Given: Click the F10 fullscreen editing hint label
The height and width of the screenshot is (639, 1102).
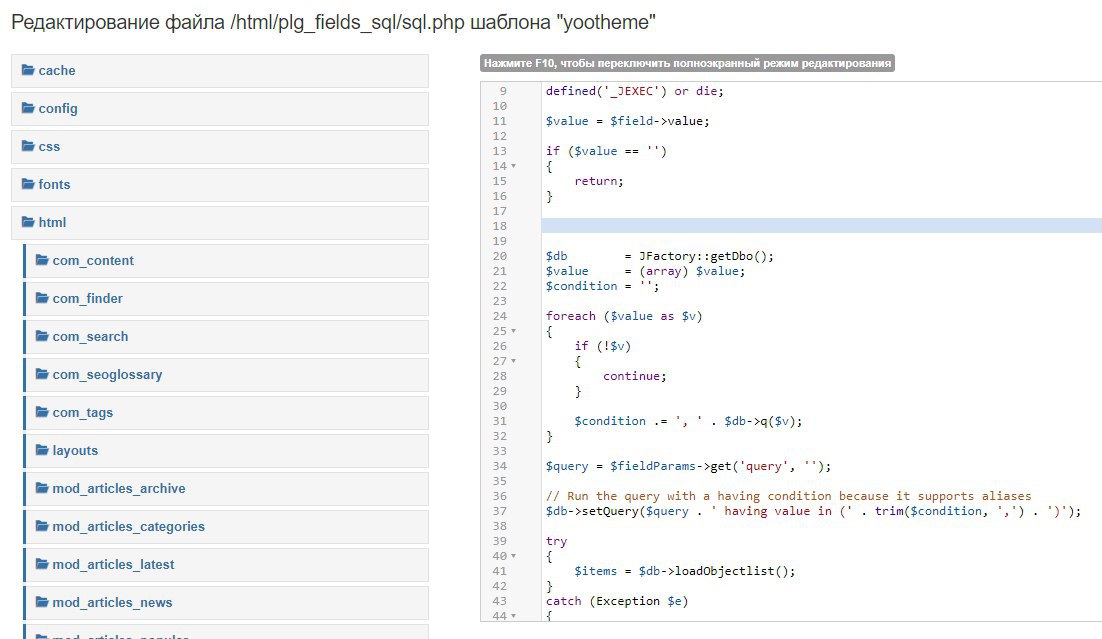Looking at the screenshot, I should (x=687, y=63).
